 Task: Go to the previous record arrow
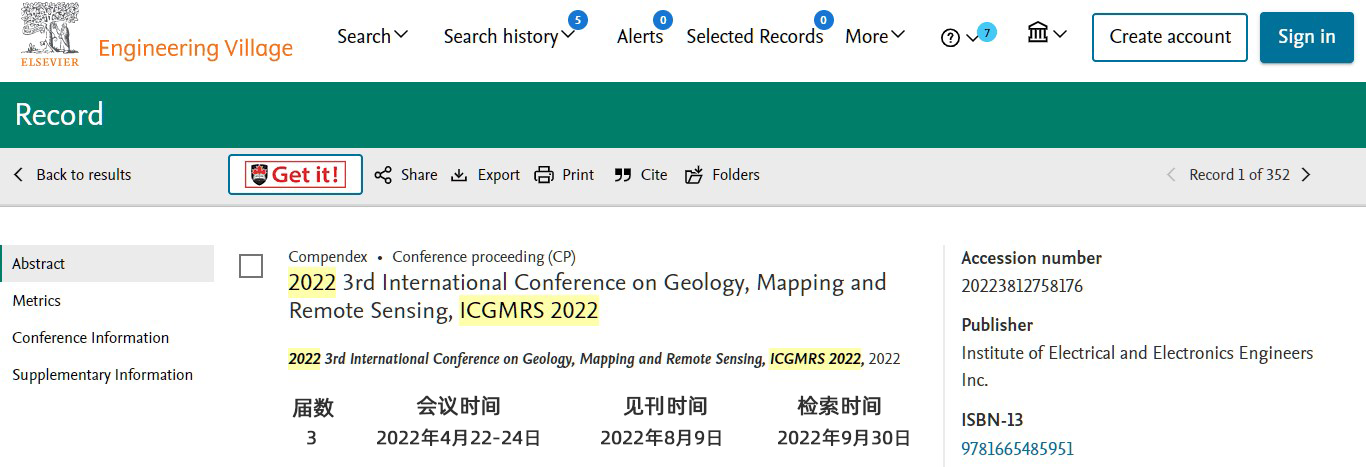tap(1171, 175)
